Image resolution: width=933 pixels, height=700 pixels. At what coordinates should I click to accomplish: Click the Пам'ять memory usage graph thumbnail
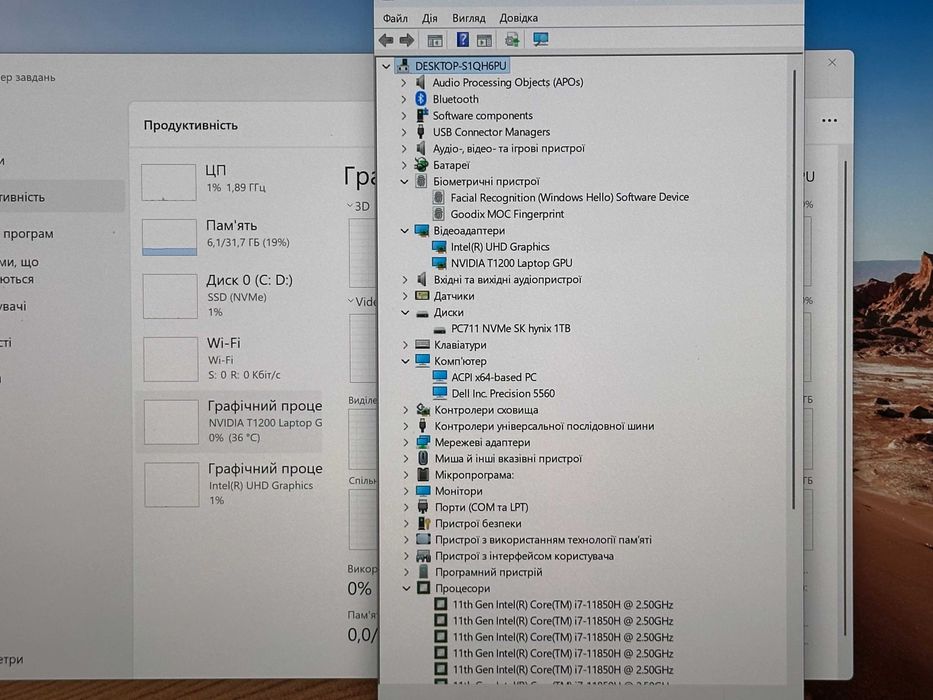click(x=169, y=237)
